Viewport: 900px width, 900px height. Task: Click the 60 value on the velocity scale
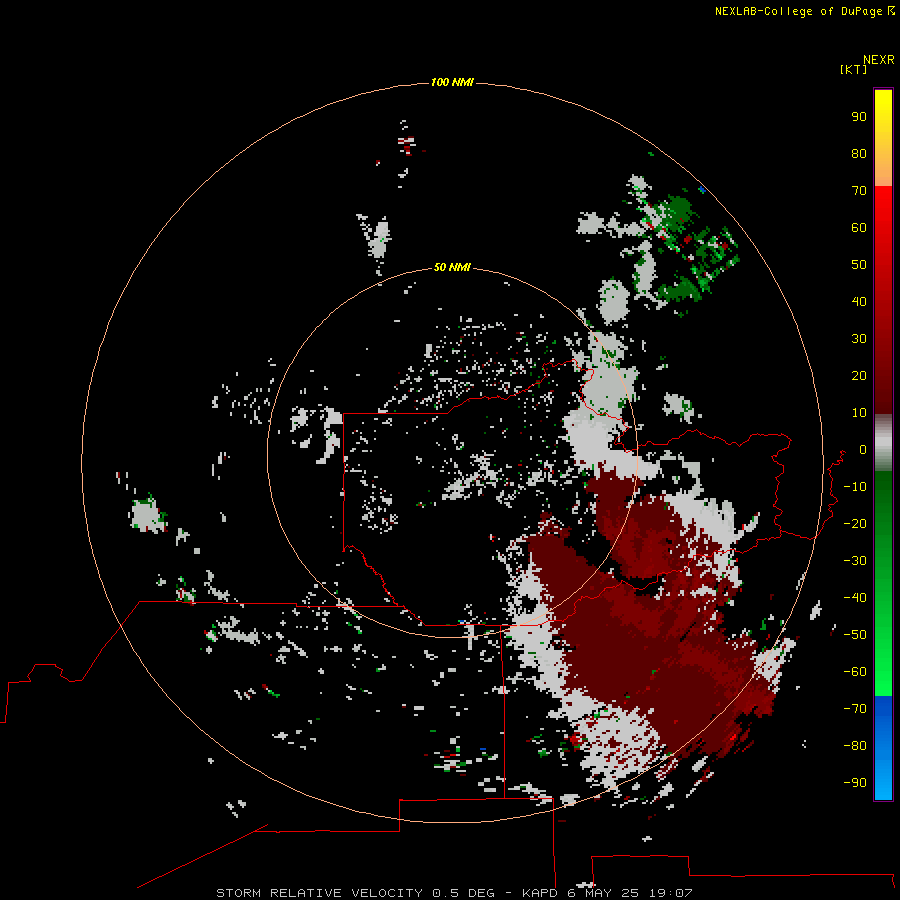[x=859, y=228]
